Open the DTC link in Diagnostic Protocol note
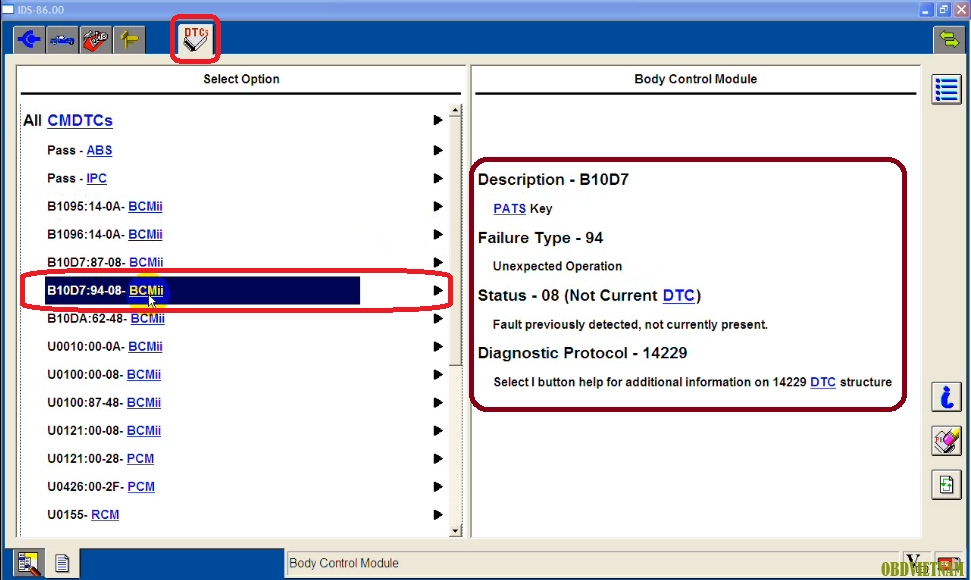 pyautogui.click(x=823, y=382)
